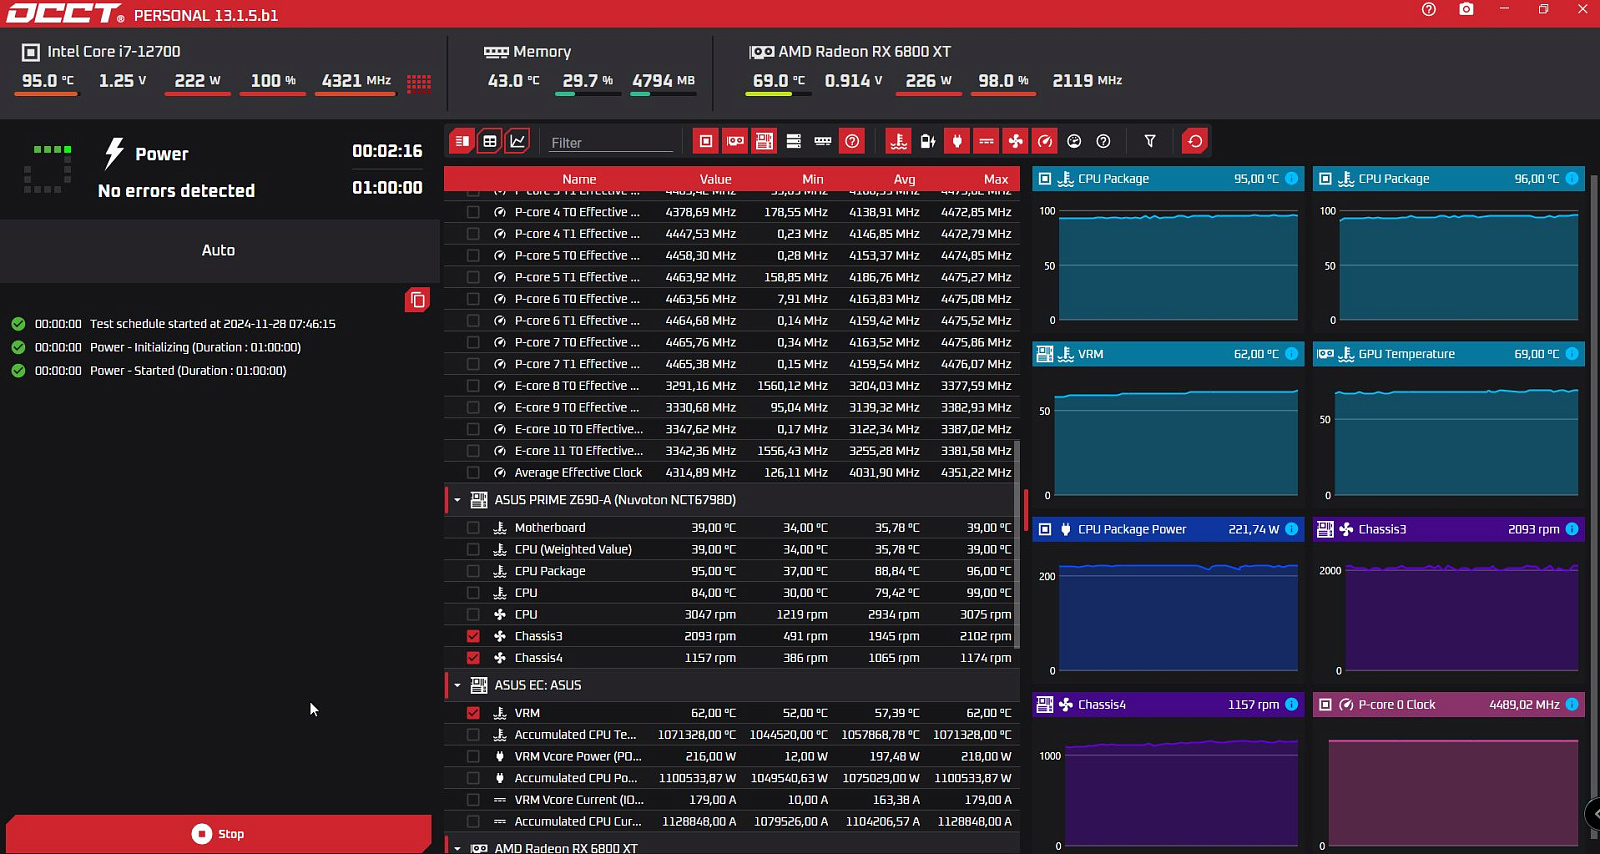Toggle the current sensor type filter
The height and width of the screenshot is (854, 1600).
point(986,141)
